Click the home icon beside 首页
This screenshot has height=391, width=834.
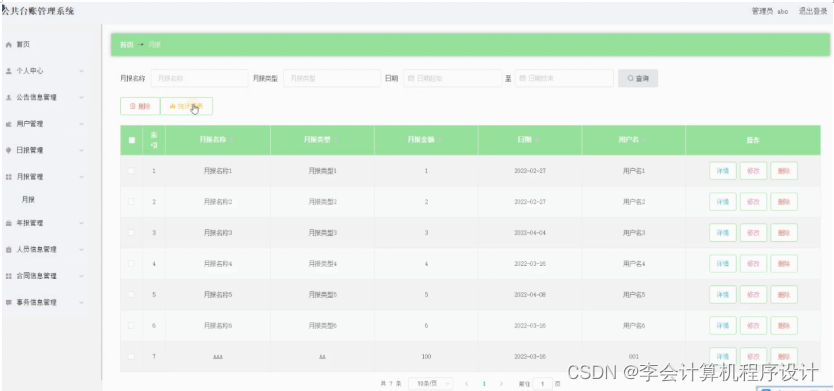click(x=9, y=45)
